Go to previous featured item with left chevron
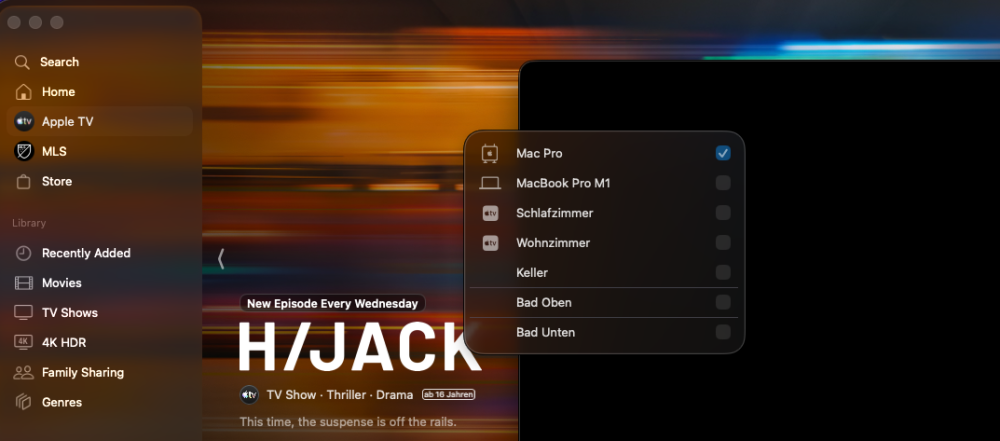Image resolution: width=1000 pixels, height=441 pixels. pyautogui.click(x=221, y=258)
